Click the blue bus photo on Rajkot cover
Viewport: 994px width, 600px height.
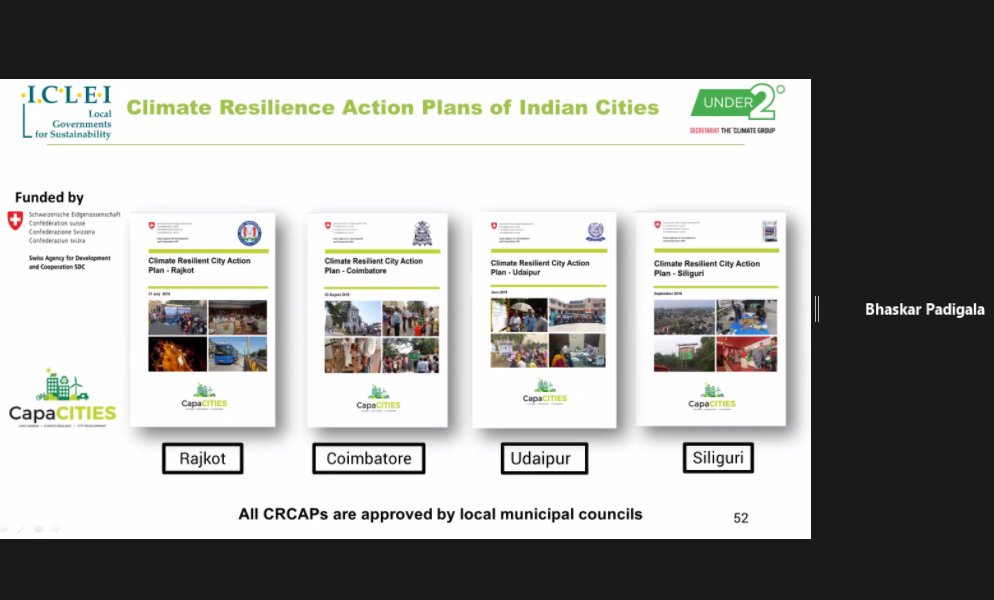[x=238, y=354]
